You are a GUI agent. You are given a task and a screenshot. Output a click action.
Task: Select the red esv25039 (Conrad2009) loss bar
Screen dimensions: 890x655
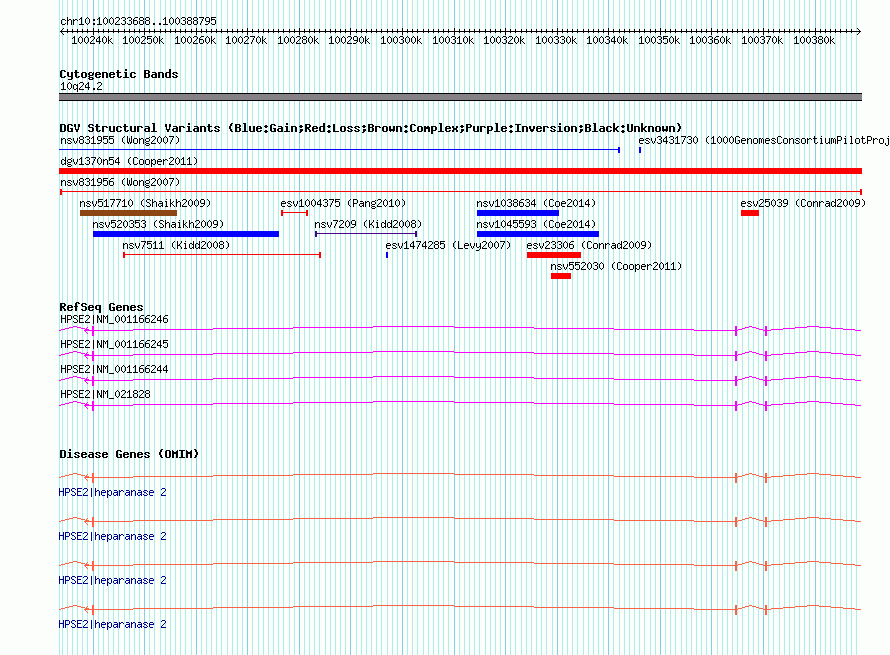pyautogui.click(x=750, y=213)
